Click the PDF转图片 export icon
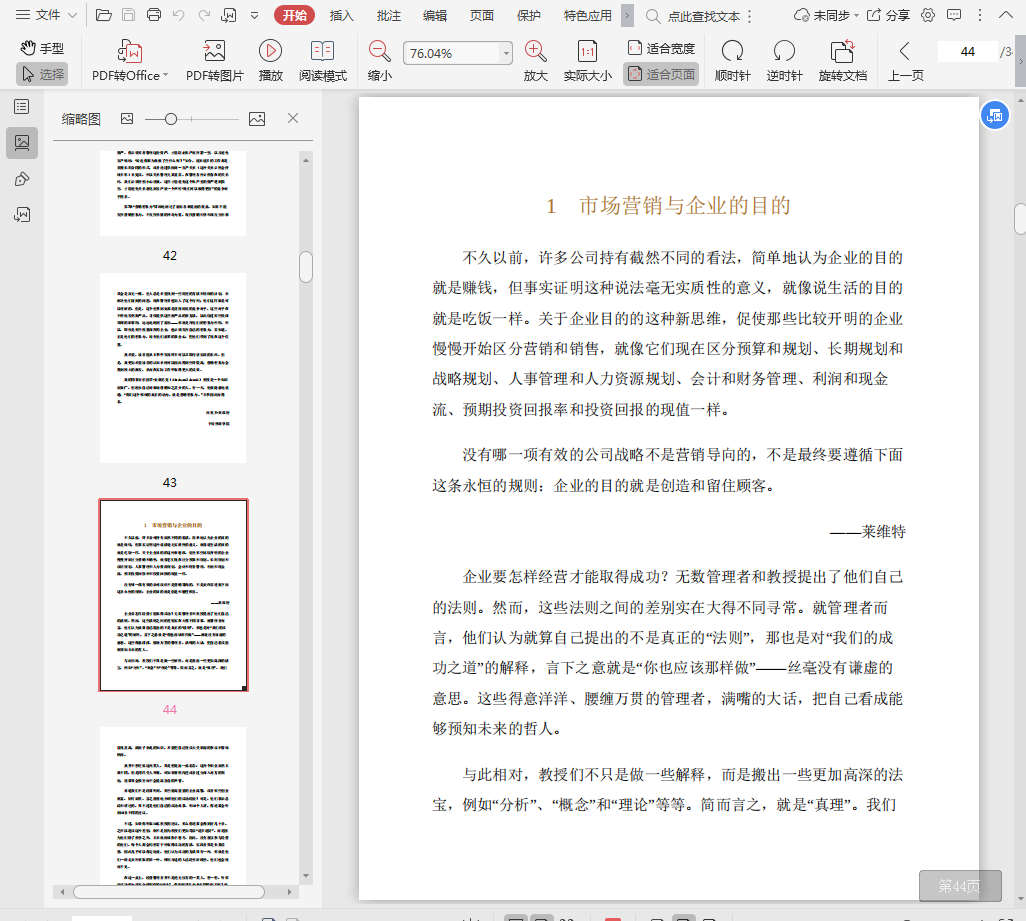The width and height of the screenshot is (1026, 921). [214, 52]
